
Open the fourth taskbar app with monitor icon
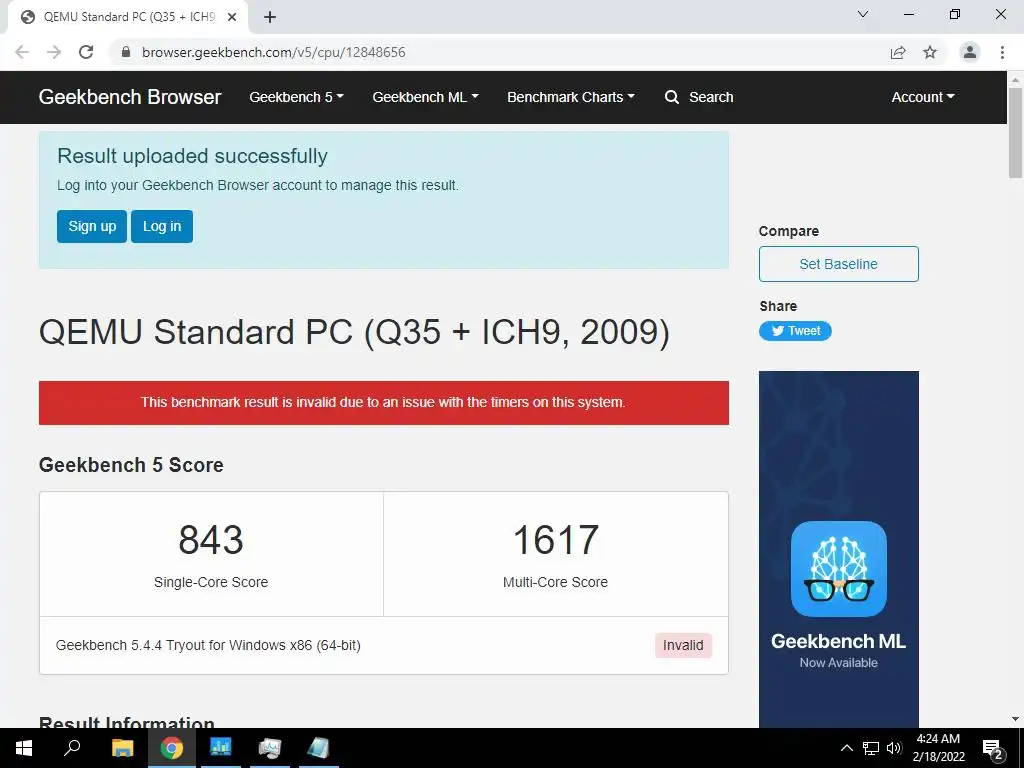tap(270, 748)
